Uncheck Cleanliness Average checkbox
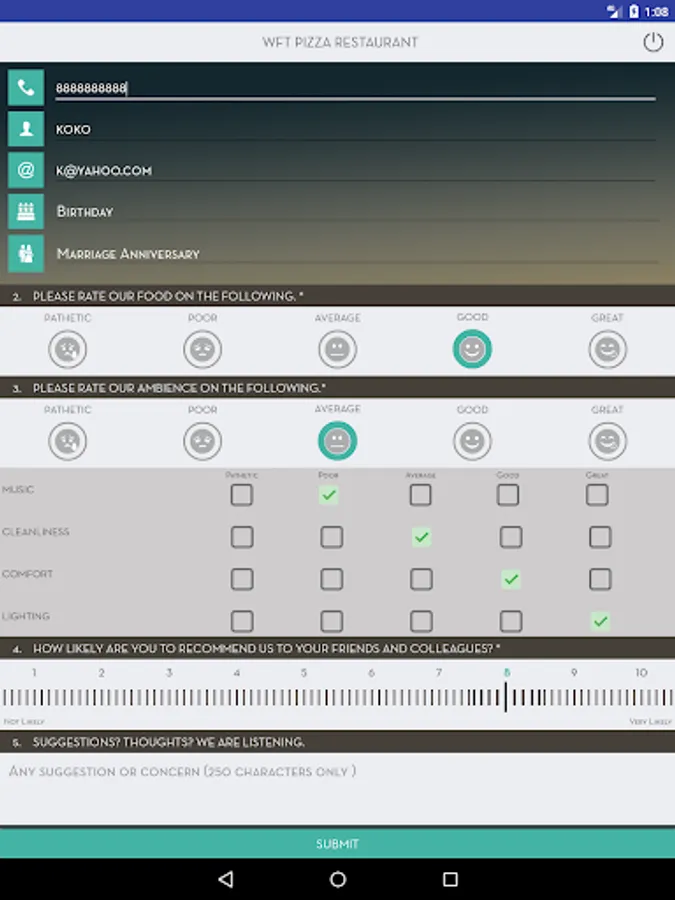675x900 pixels. 421,537
